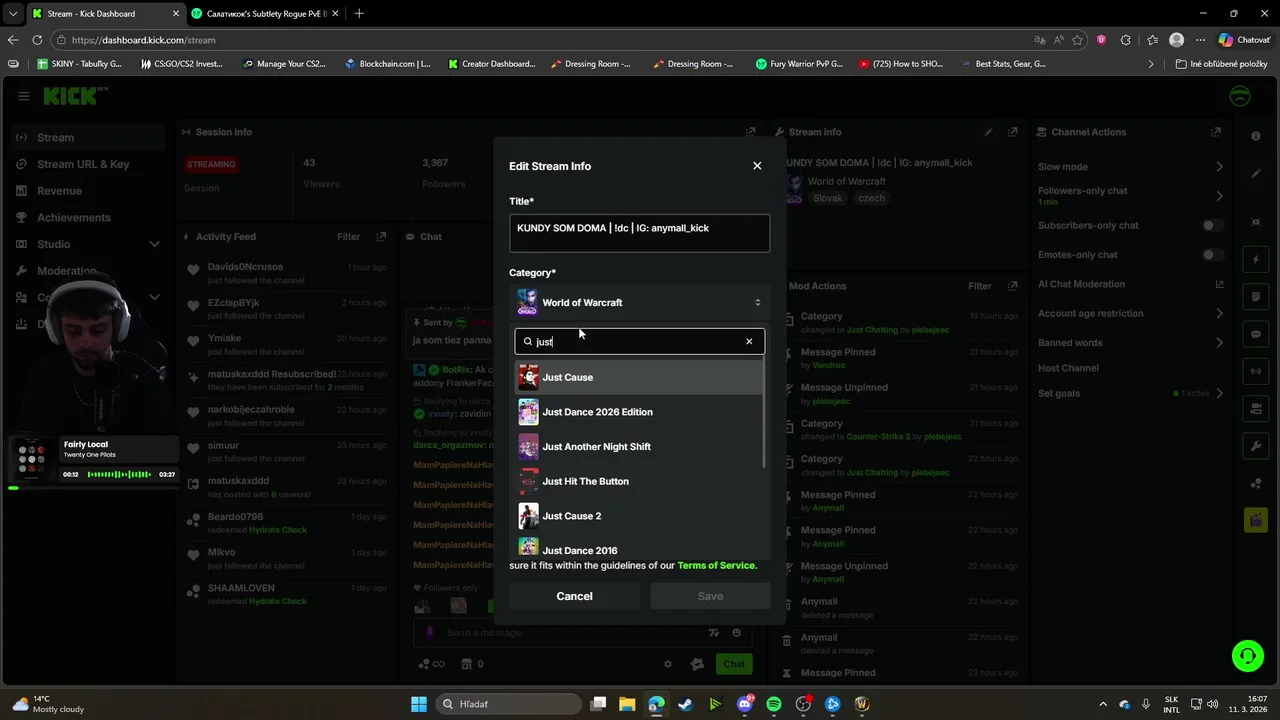Pop out the Stream info panel

click(x=1012, y=132)
